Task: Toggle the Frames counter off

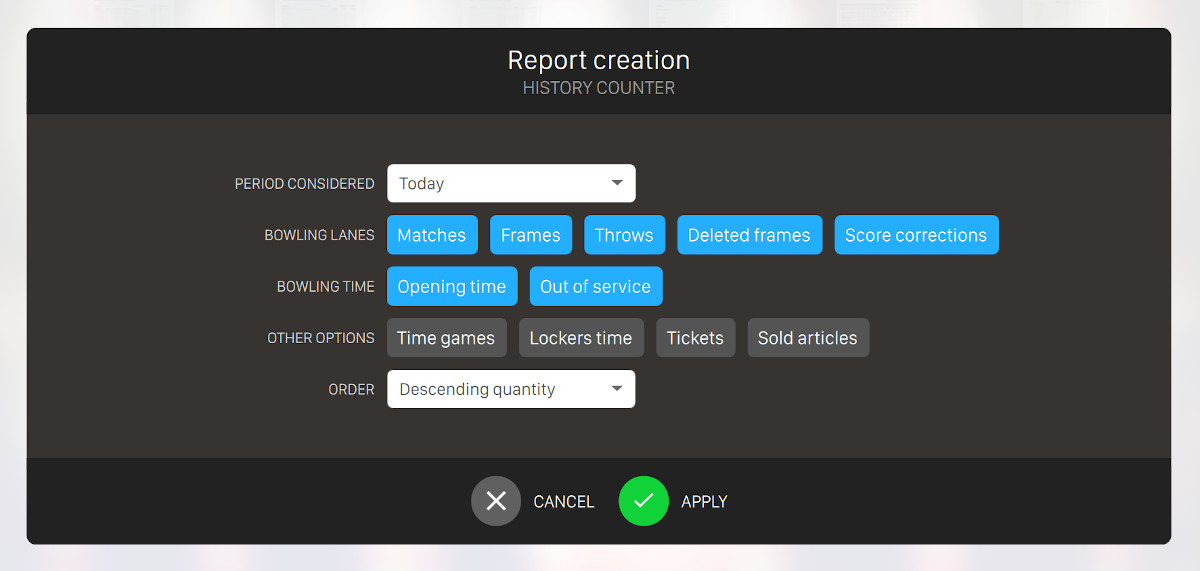Action: point(531,235)
